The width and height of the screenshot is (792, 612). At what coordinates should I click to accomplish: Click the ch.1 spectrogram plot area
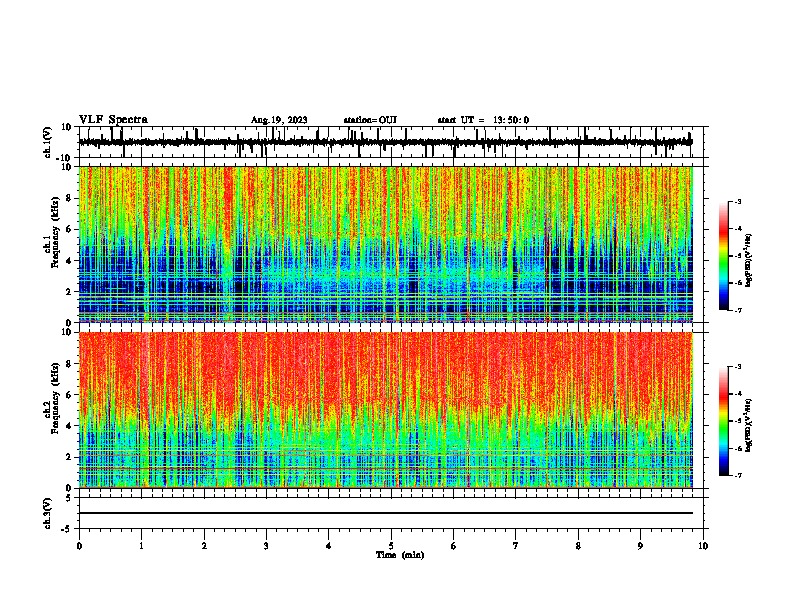tap(385, 244)
